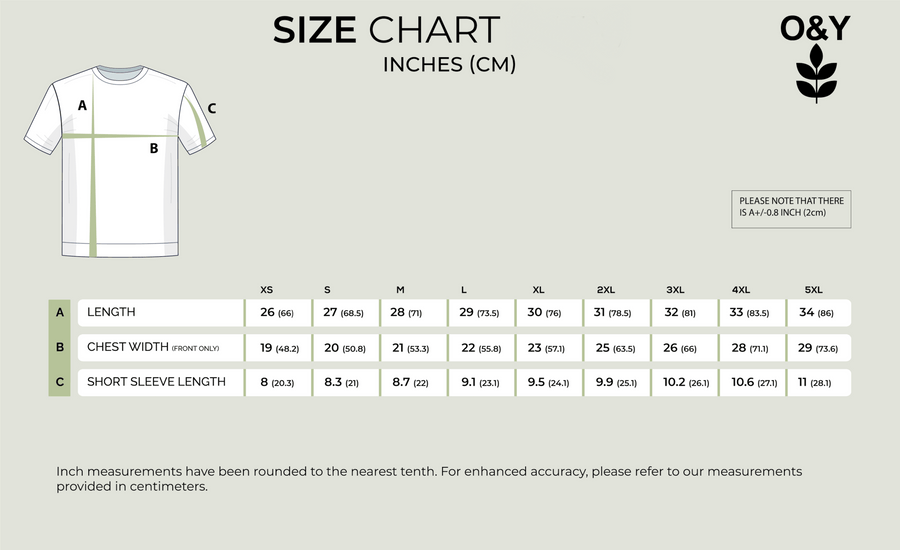Click the LENGTH row label
This screenshot has height=550, width=900.
tap(111, 312)
